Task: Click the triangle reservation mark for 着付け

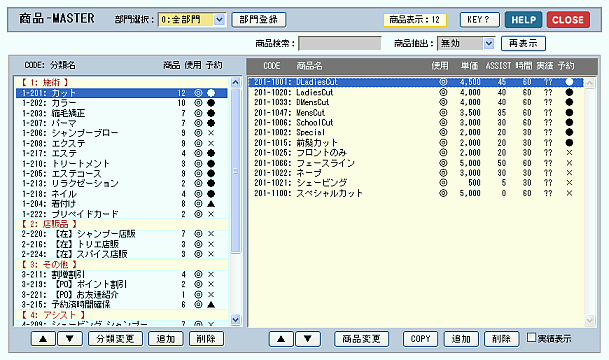Action: [211, 203]
